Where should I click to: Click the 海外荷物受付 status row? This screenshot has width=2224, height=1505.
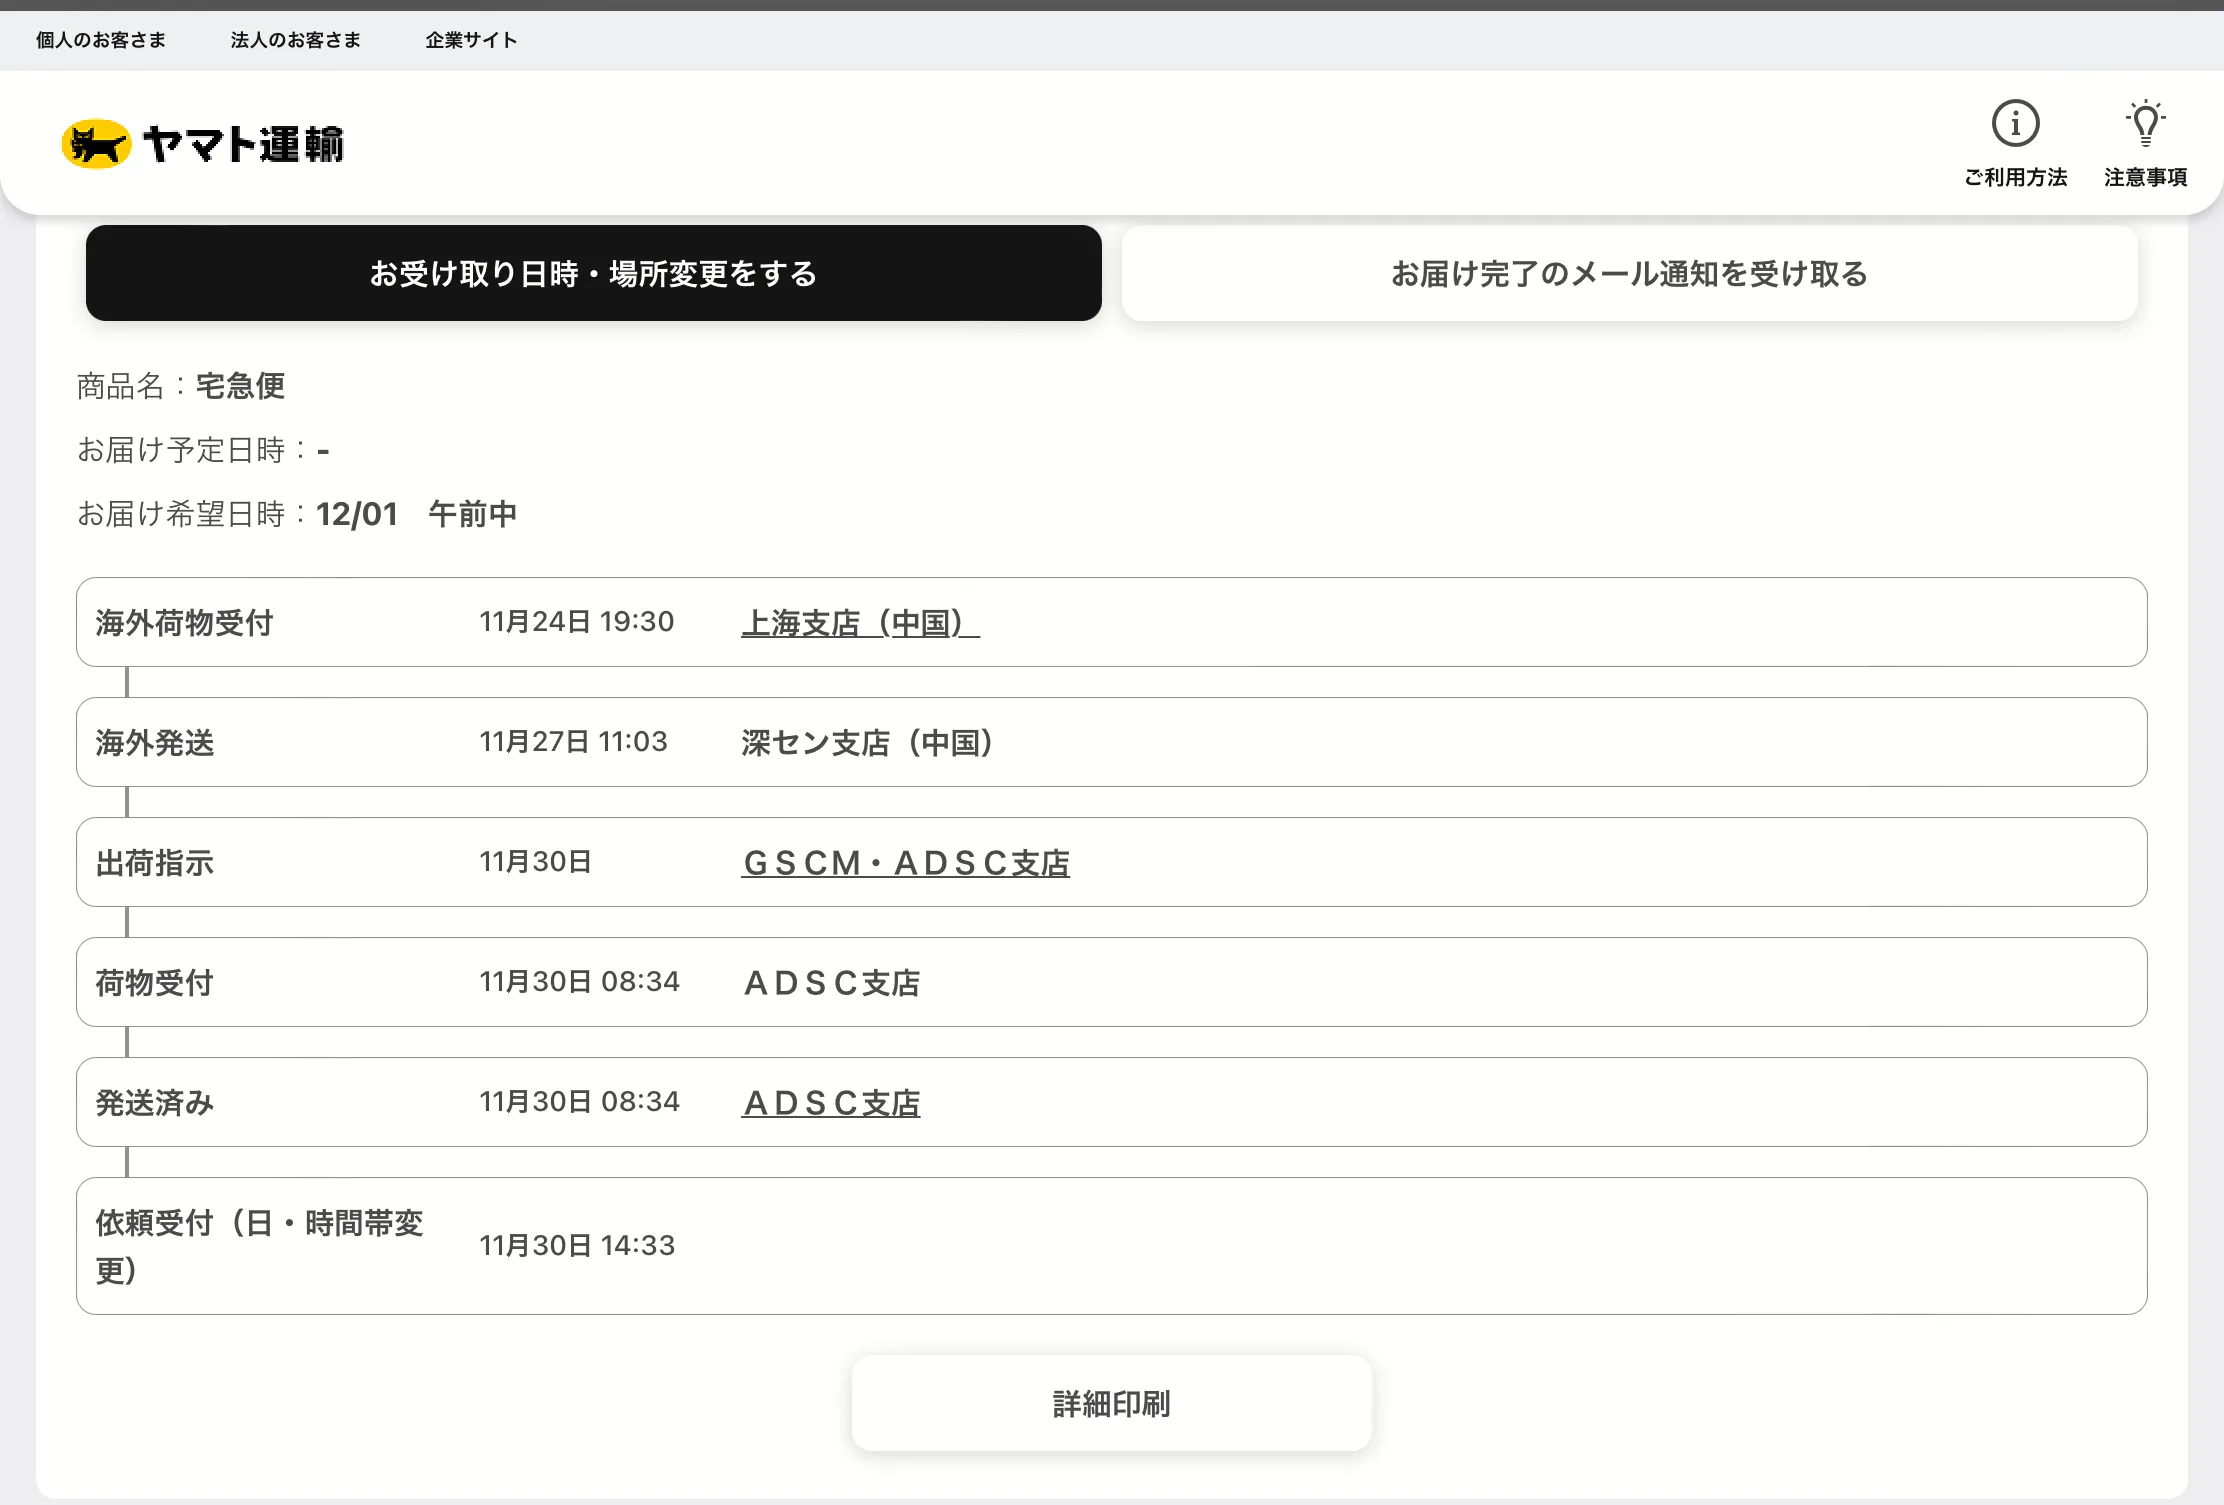tap(184, 623)
